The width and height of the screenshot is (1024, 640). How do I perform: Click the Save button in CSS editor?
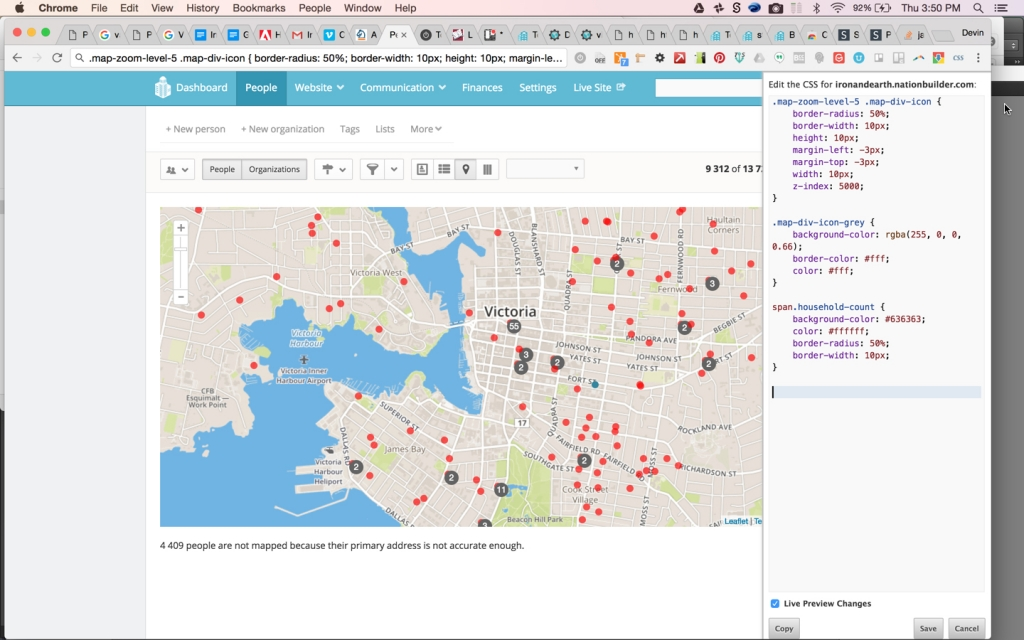[x=928, y=628]
